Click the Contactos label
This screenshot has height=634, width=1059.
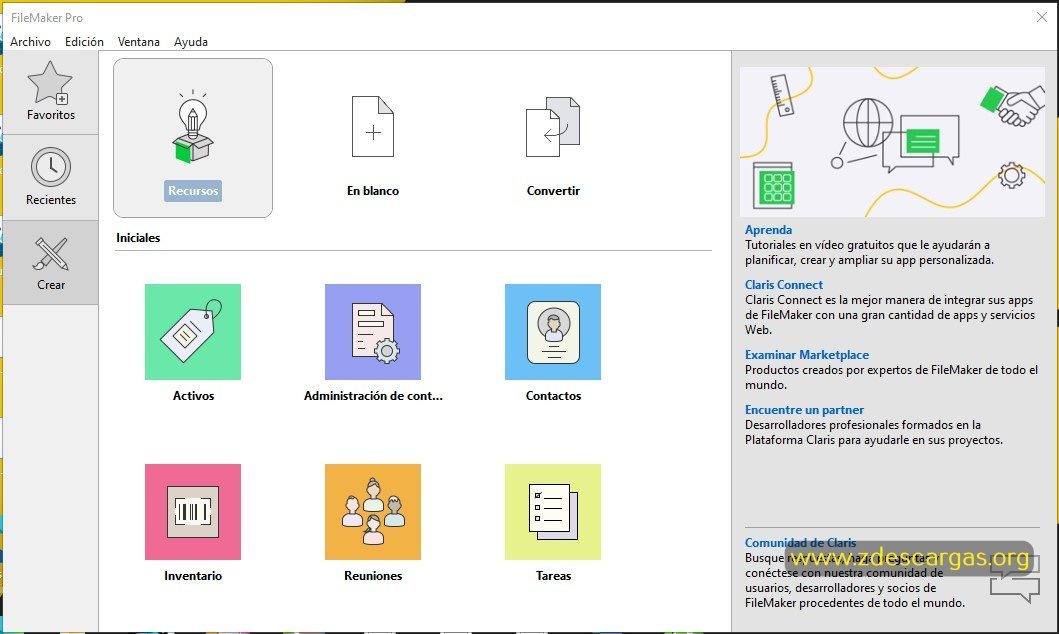[553, 396]
